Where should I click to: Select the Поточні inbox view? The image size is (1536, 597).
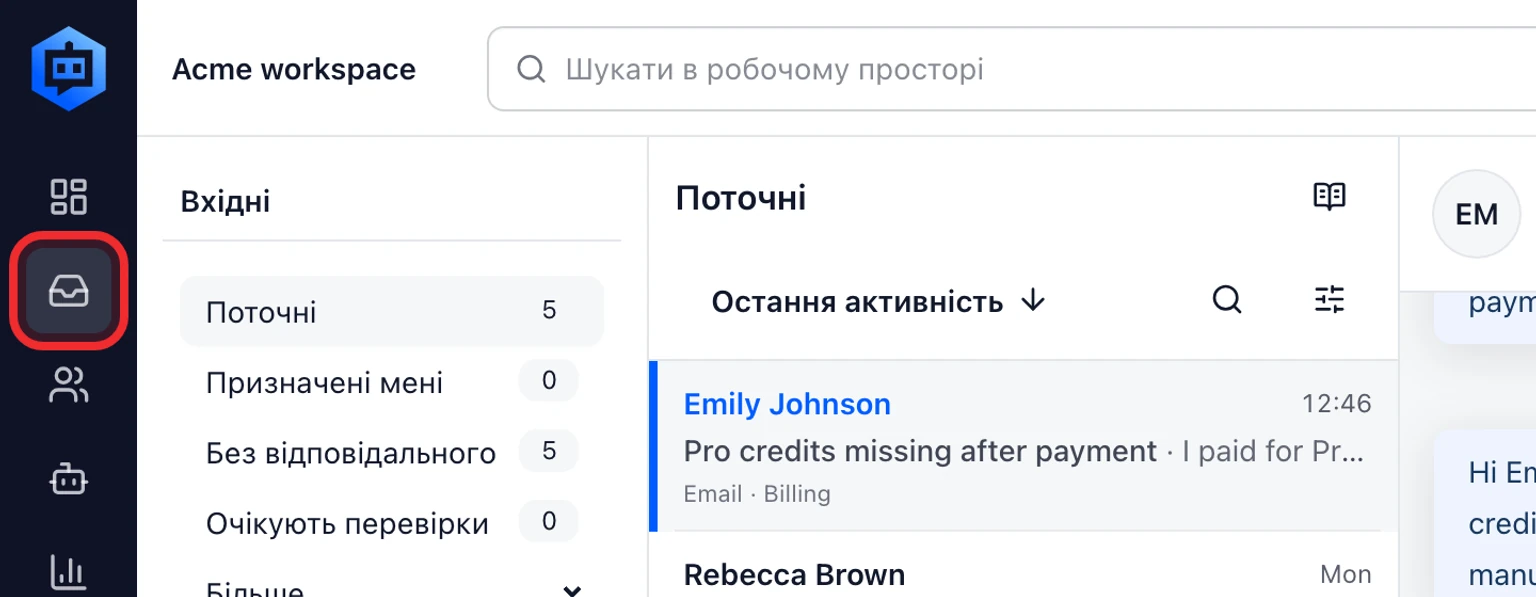(x=392, y=311)
